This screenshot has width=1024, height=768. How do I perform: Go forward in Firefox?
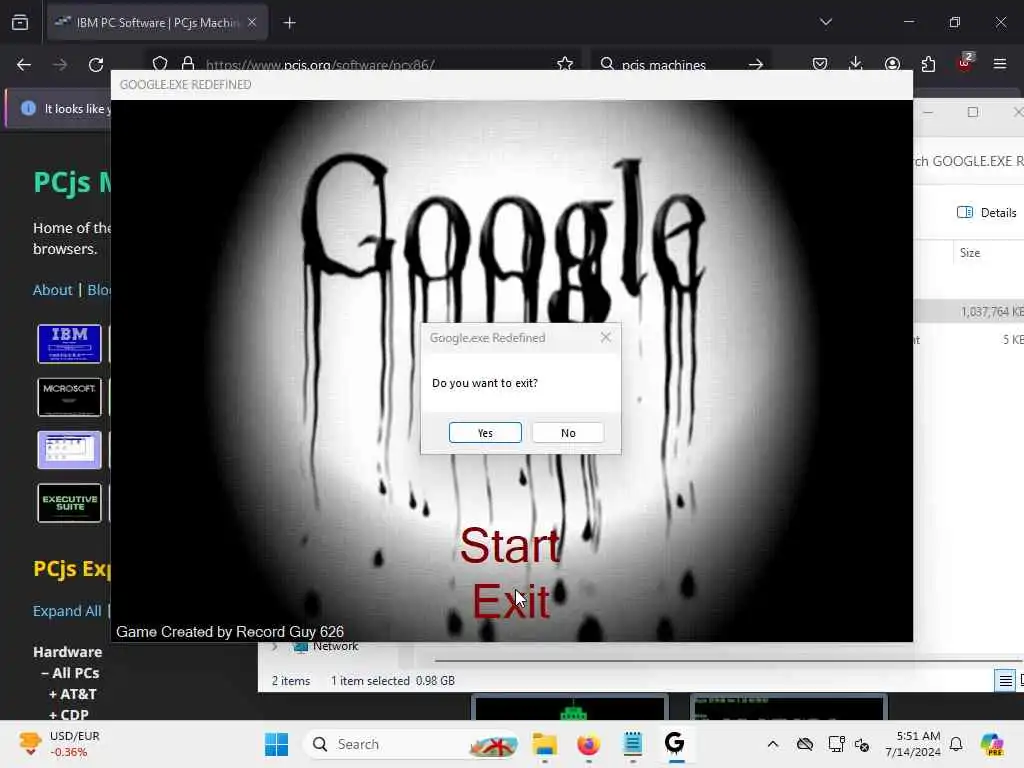point(59,64)
